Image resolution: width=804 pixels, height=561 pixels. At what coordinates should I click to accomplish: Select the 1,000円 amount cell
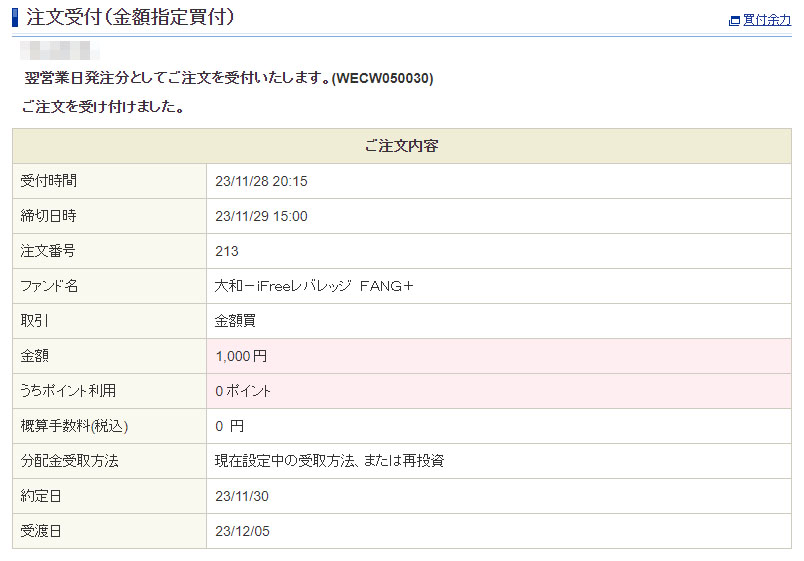(241, 356)
